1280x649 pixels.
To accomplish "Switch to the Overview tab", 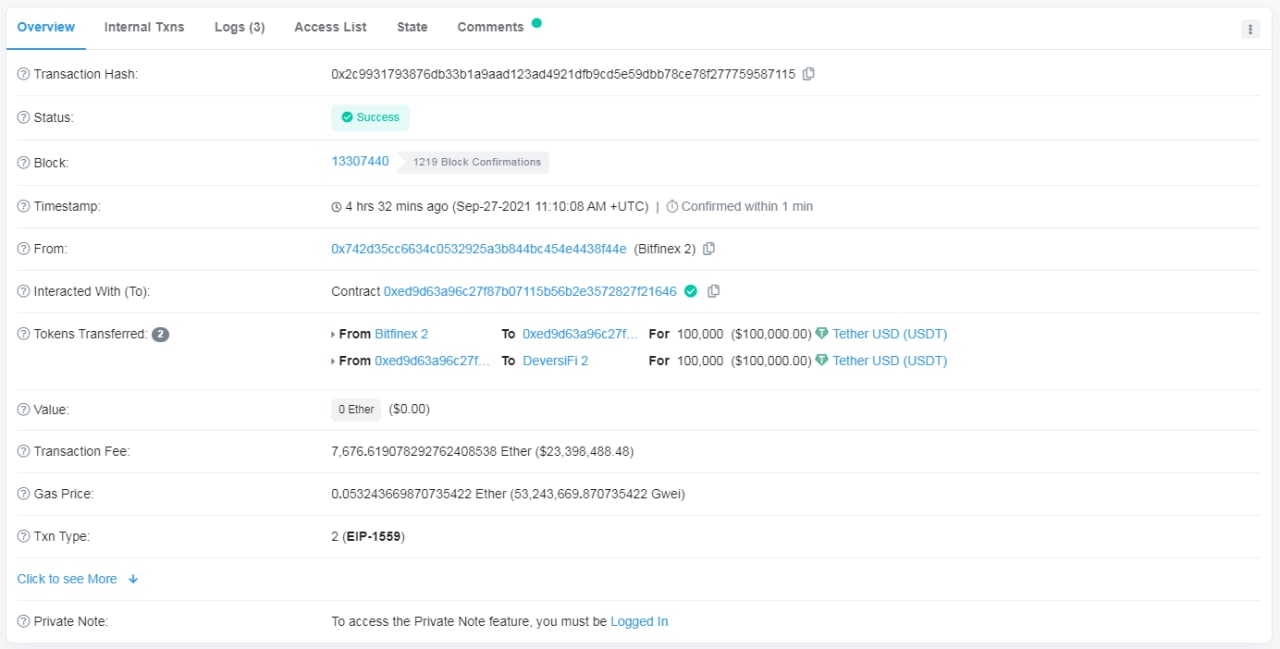I will pos(46,27).
